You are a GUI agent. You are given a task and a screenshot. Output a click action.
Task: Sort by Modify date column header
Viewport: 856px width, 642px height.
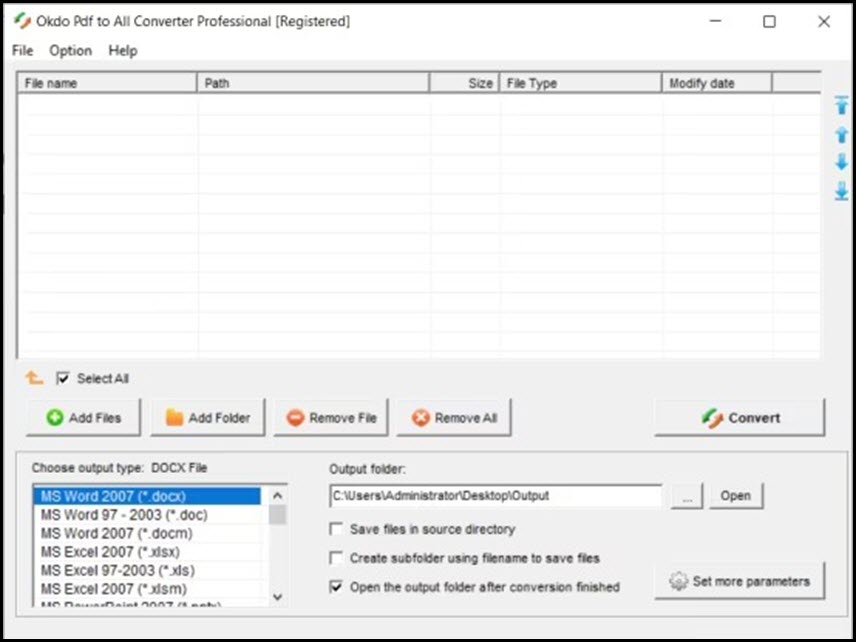click(x=717, y=83)
